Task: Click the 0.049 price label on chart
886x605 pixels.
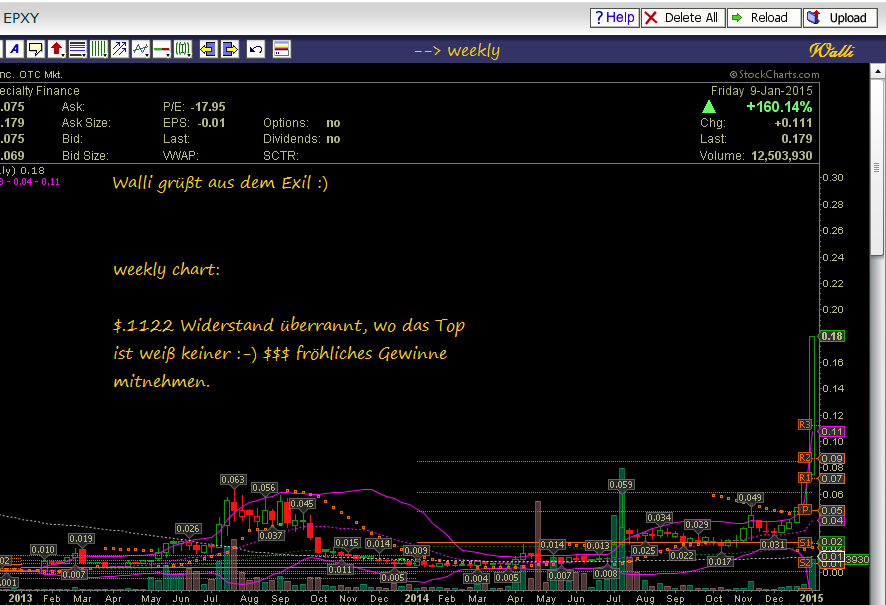Action: click(750, 498)
